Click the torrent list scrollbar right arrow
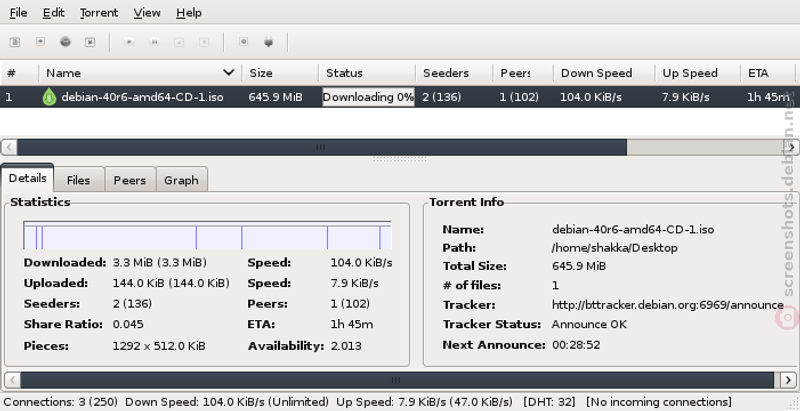The height and width of the screenshot is (411, 800). pyautogui.click(x=791, y=147)
